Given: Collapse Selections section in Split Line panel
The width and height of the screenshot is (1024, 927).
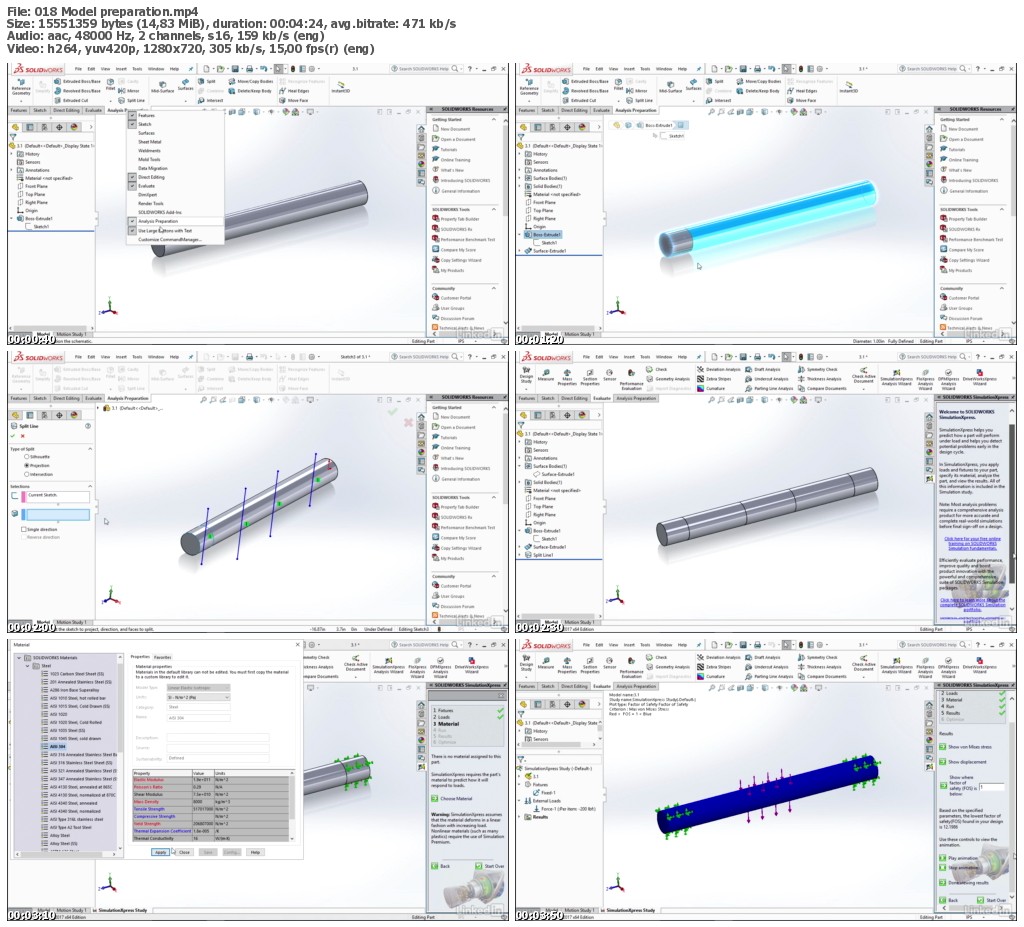Looking at the screenshot, I should tap(89, 486).
